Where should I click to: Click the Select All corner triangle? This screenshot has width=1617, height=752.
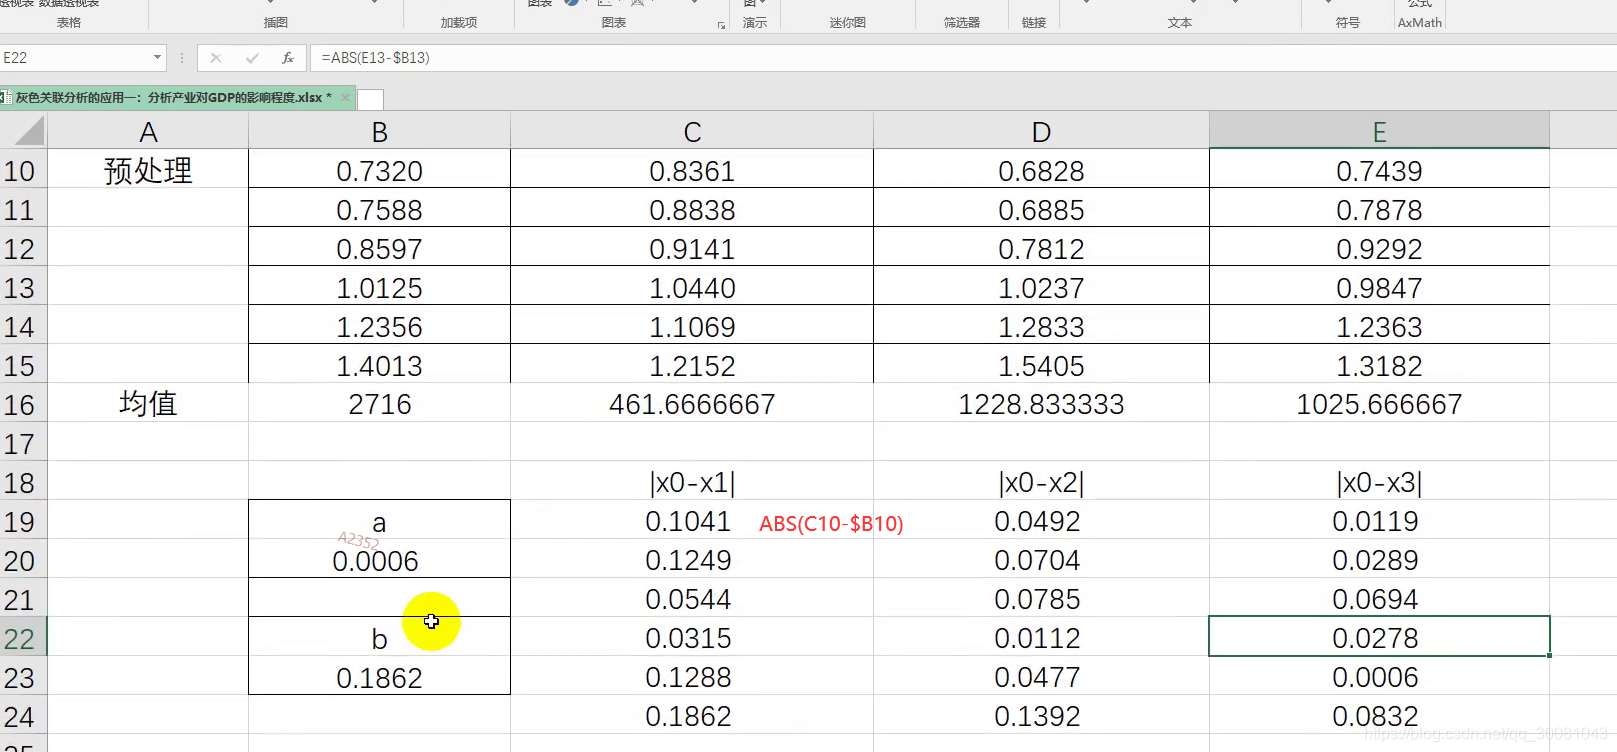click(x=24, y=131)
